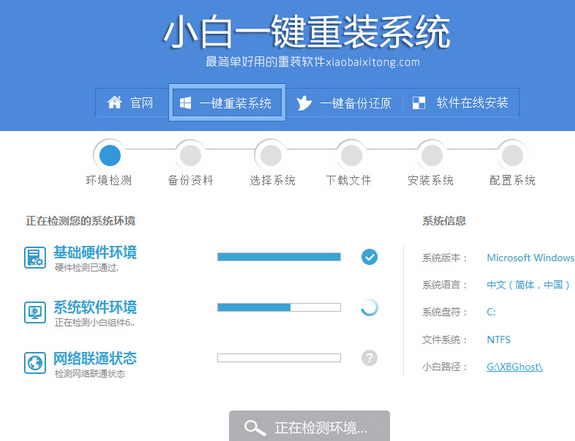Click the blue checkmark for hardware check
The height and width of the screenshot is (441, 575).
pos(369,257)
